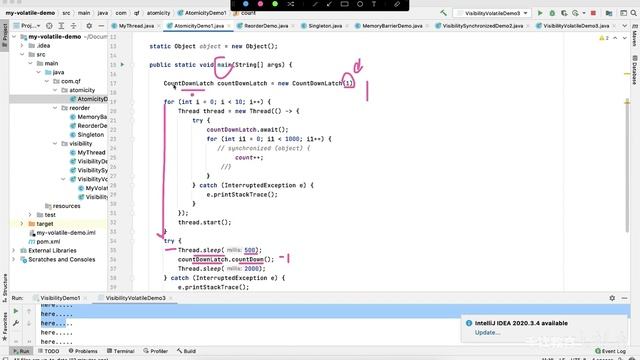Viewport: 640px width, 360px height.
Task: Open Project view selector dropdown
Action: tap(27, 26)
